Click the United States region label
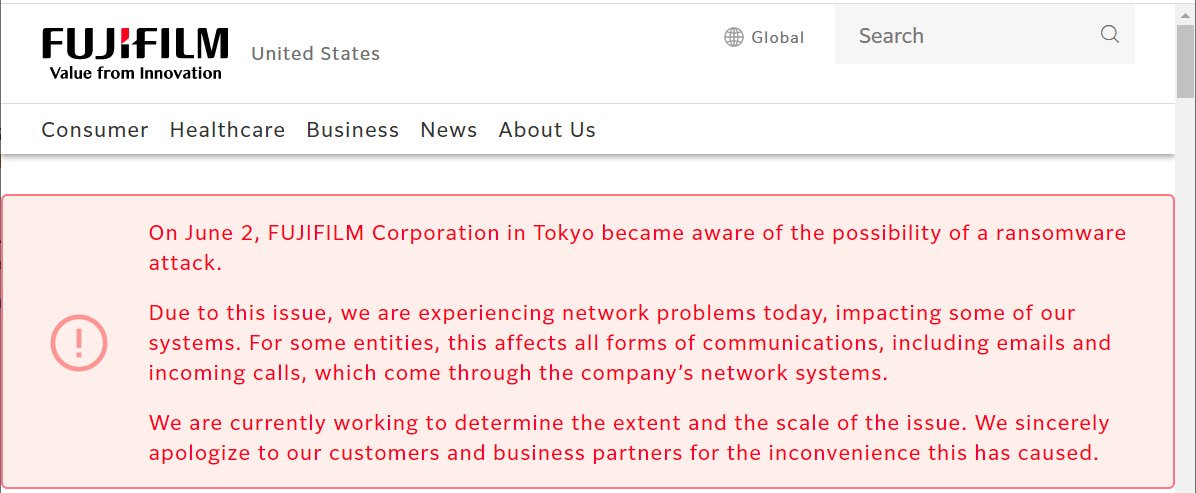 tap(315, 54)
